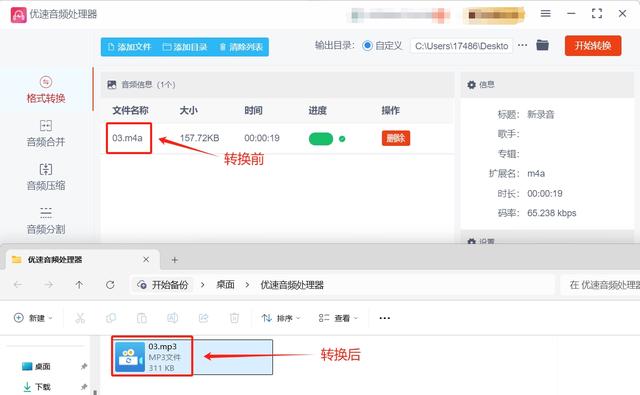
Task: Click the output path field C:\Users\17486\Deskto
Action: pyautogui.click(x=462, y=46)
